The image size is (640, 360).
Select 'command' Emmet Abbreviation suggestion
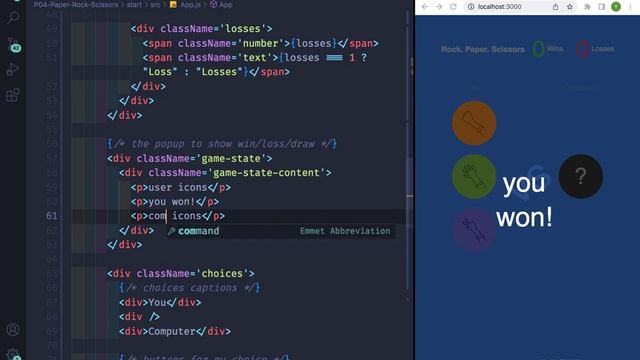tap(281, 231)
